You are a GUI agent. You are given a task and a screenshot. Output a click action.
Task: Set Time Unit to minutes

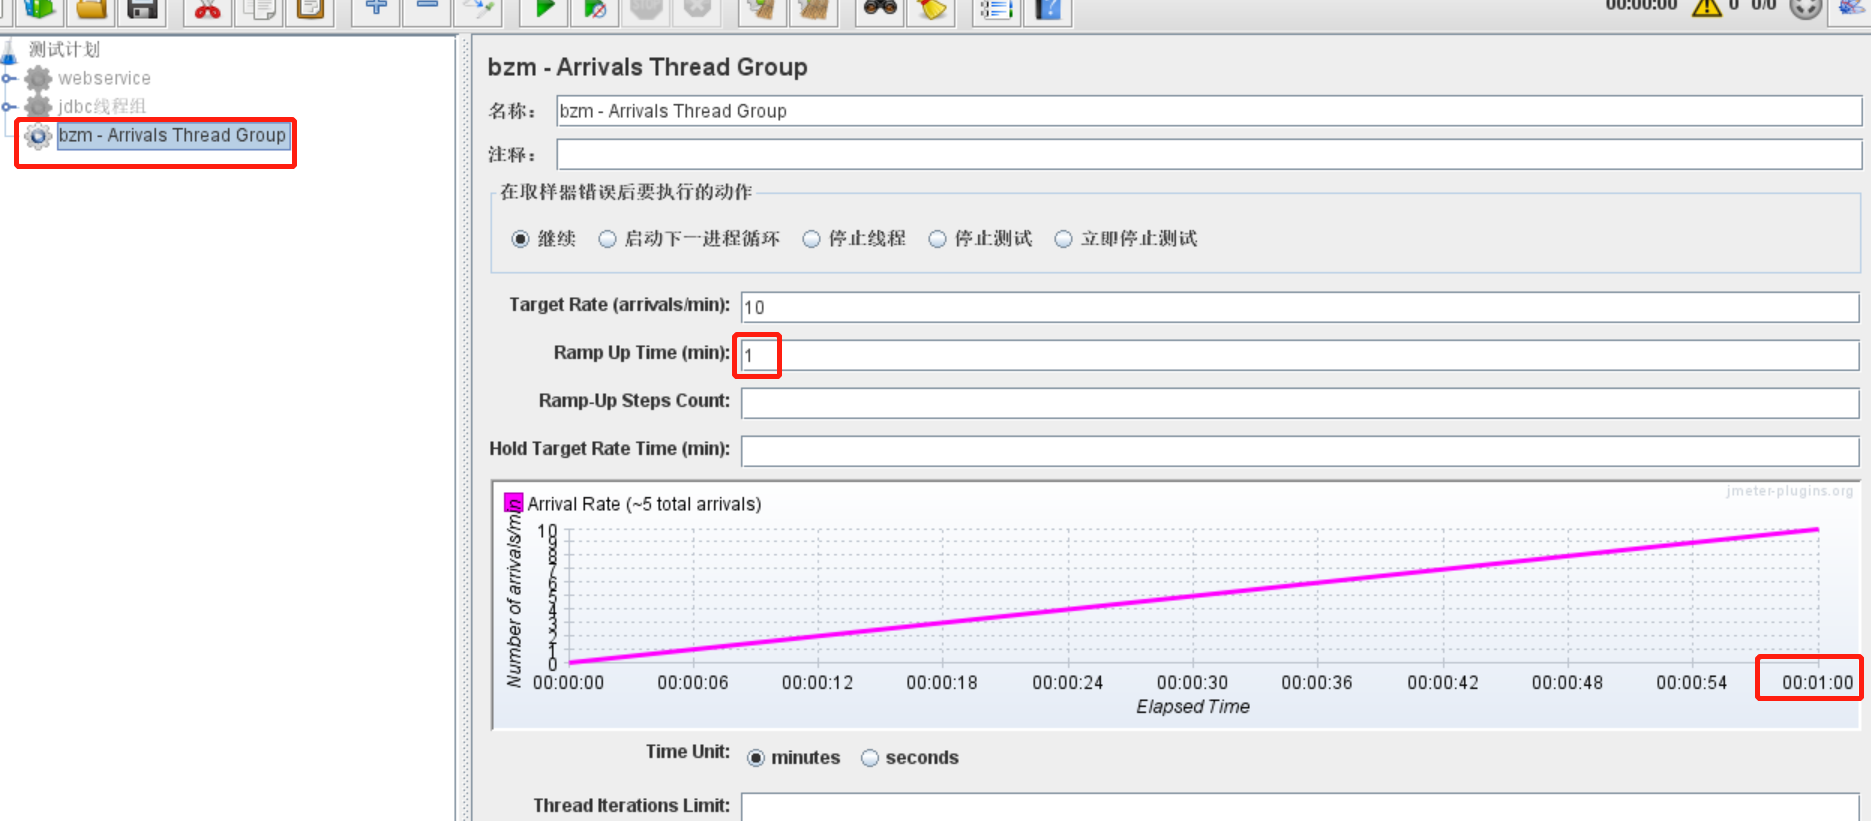click(756, 758)
